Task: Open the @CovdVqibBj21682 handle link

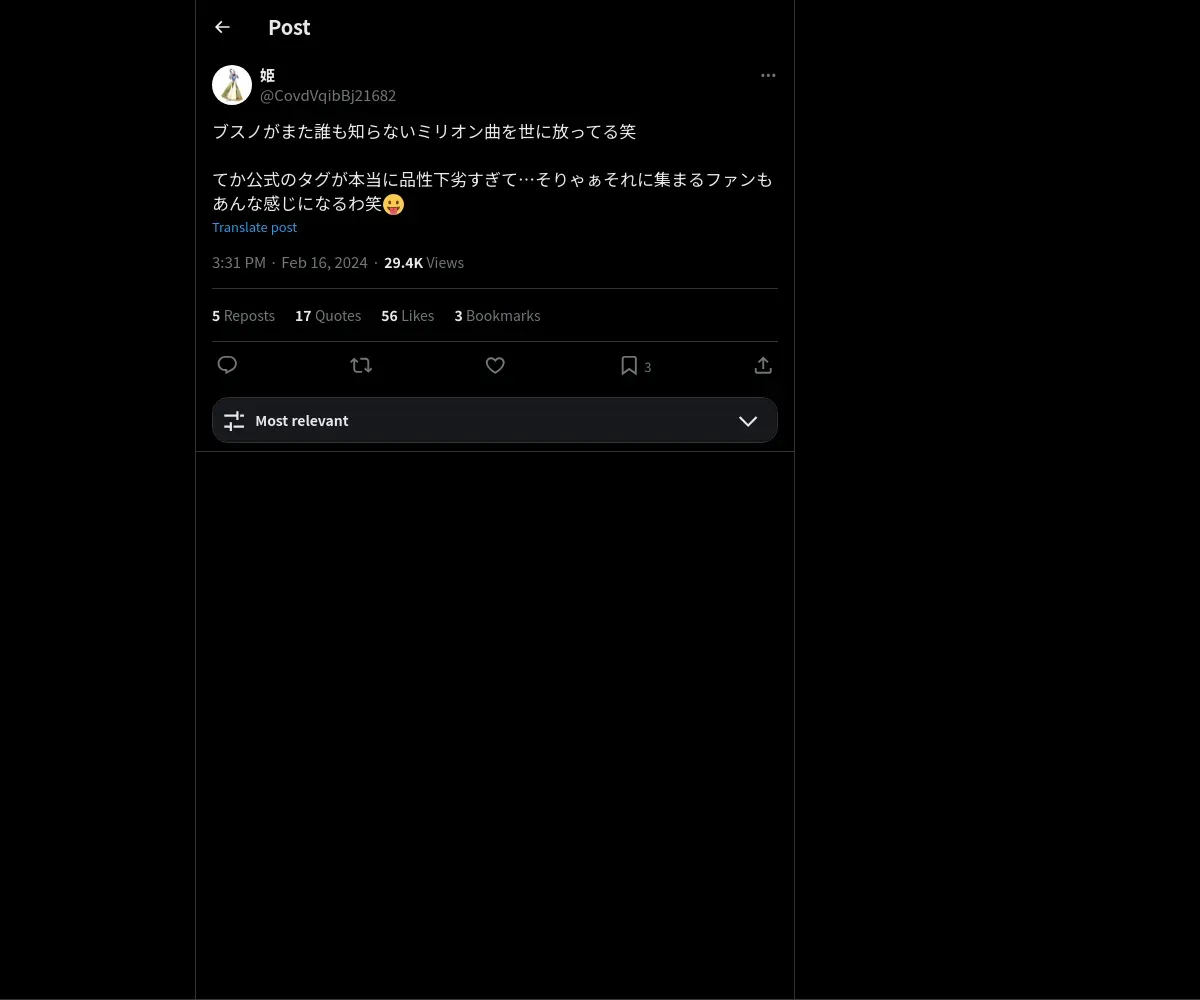Action: 328,95
